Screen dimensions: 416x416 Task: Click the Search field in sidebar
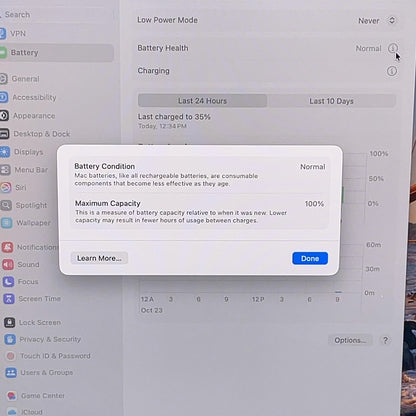click(57, 15)
